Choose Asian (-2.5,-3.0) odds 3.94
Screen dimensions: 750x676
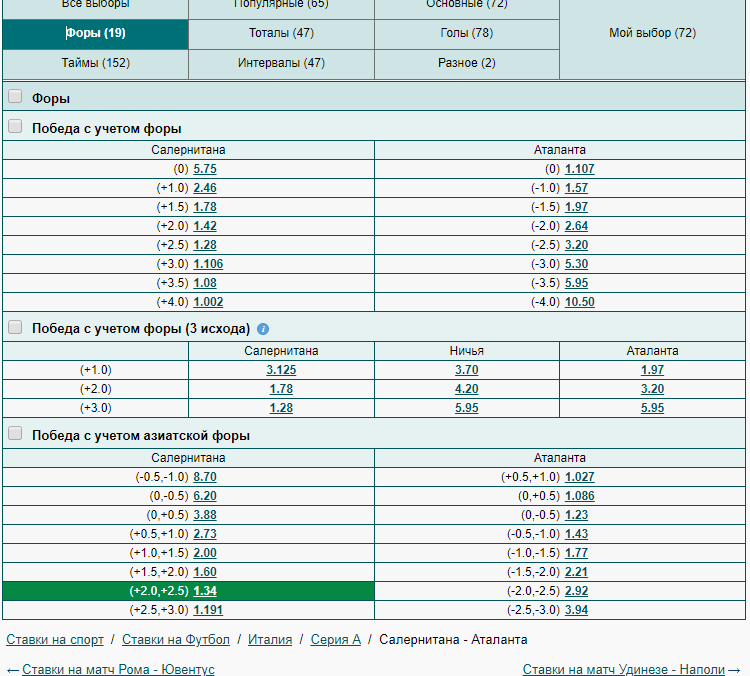576,610
